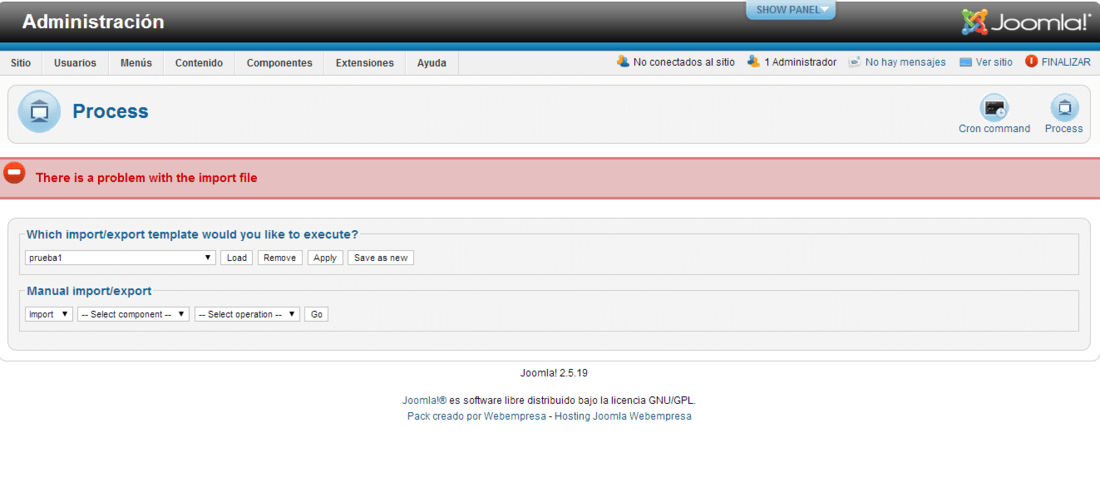
Task: Open the Sitio menu
Action: (x=21, y=62)
